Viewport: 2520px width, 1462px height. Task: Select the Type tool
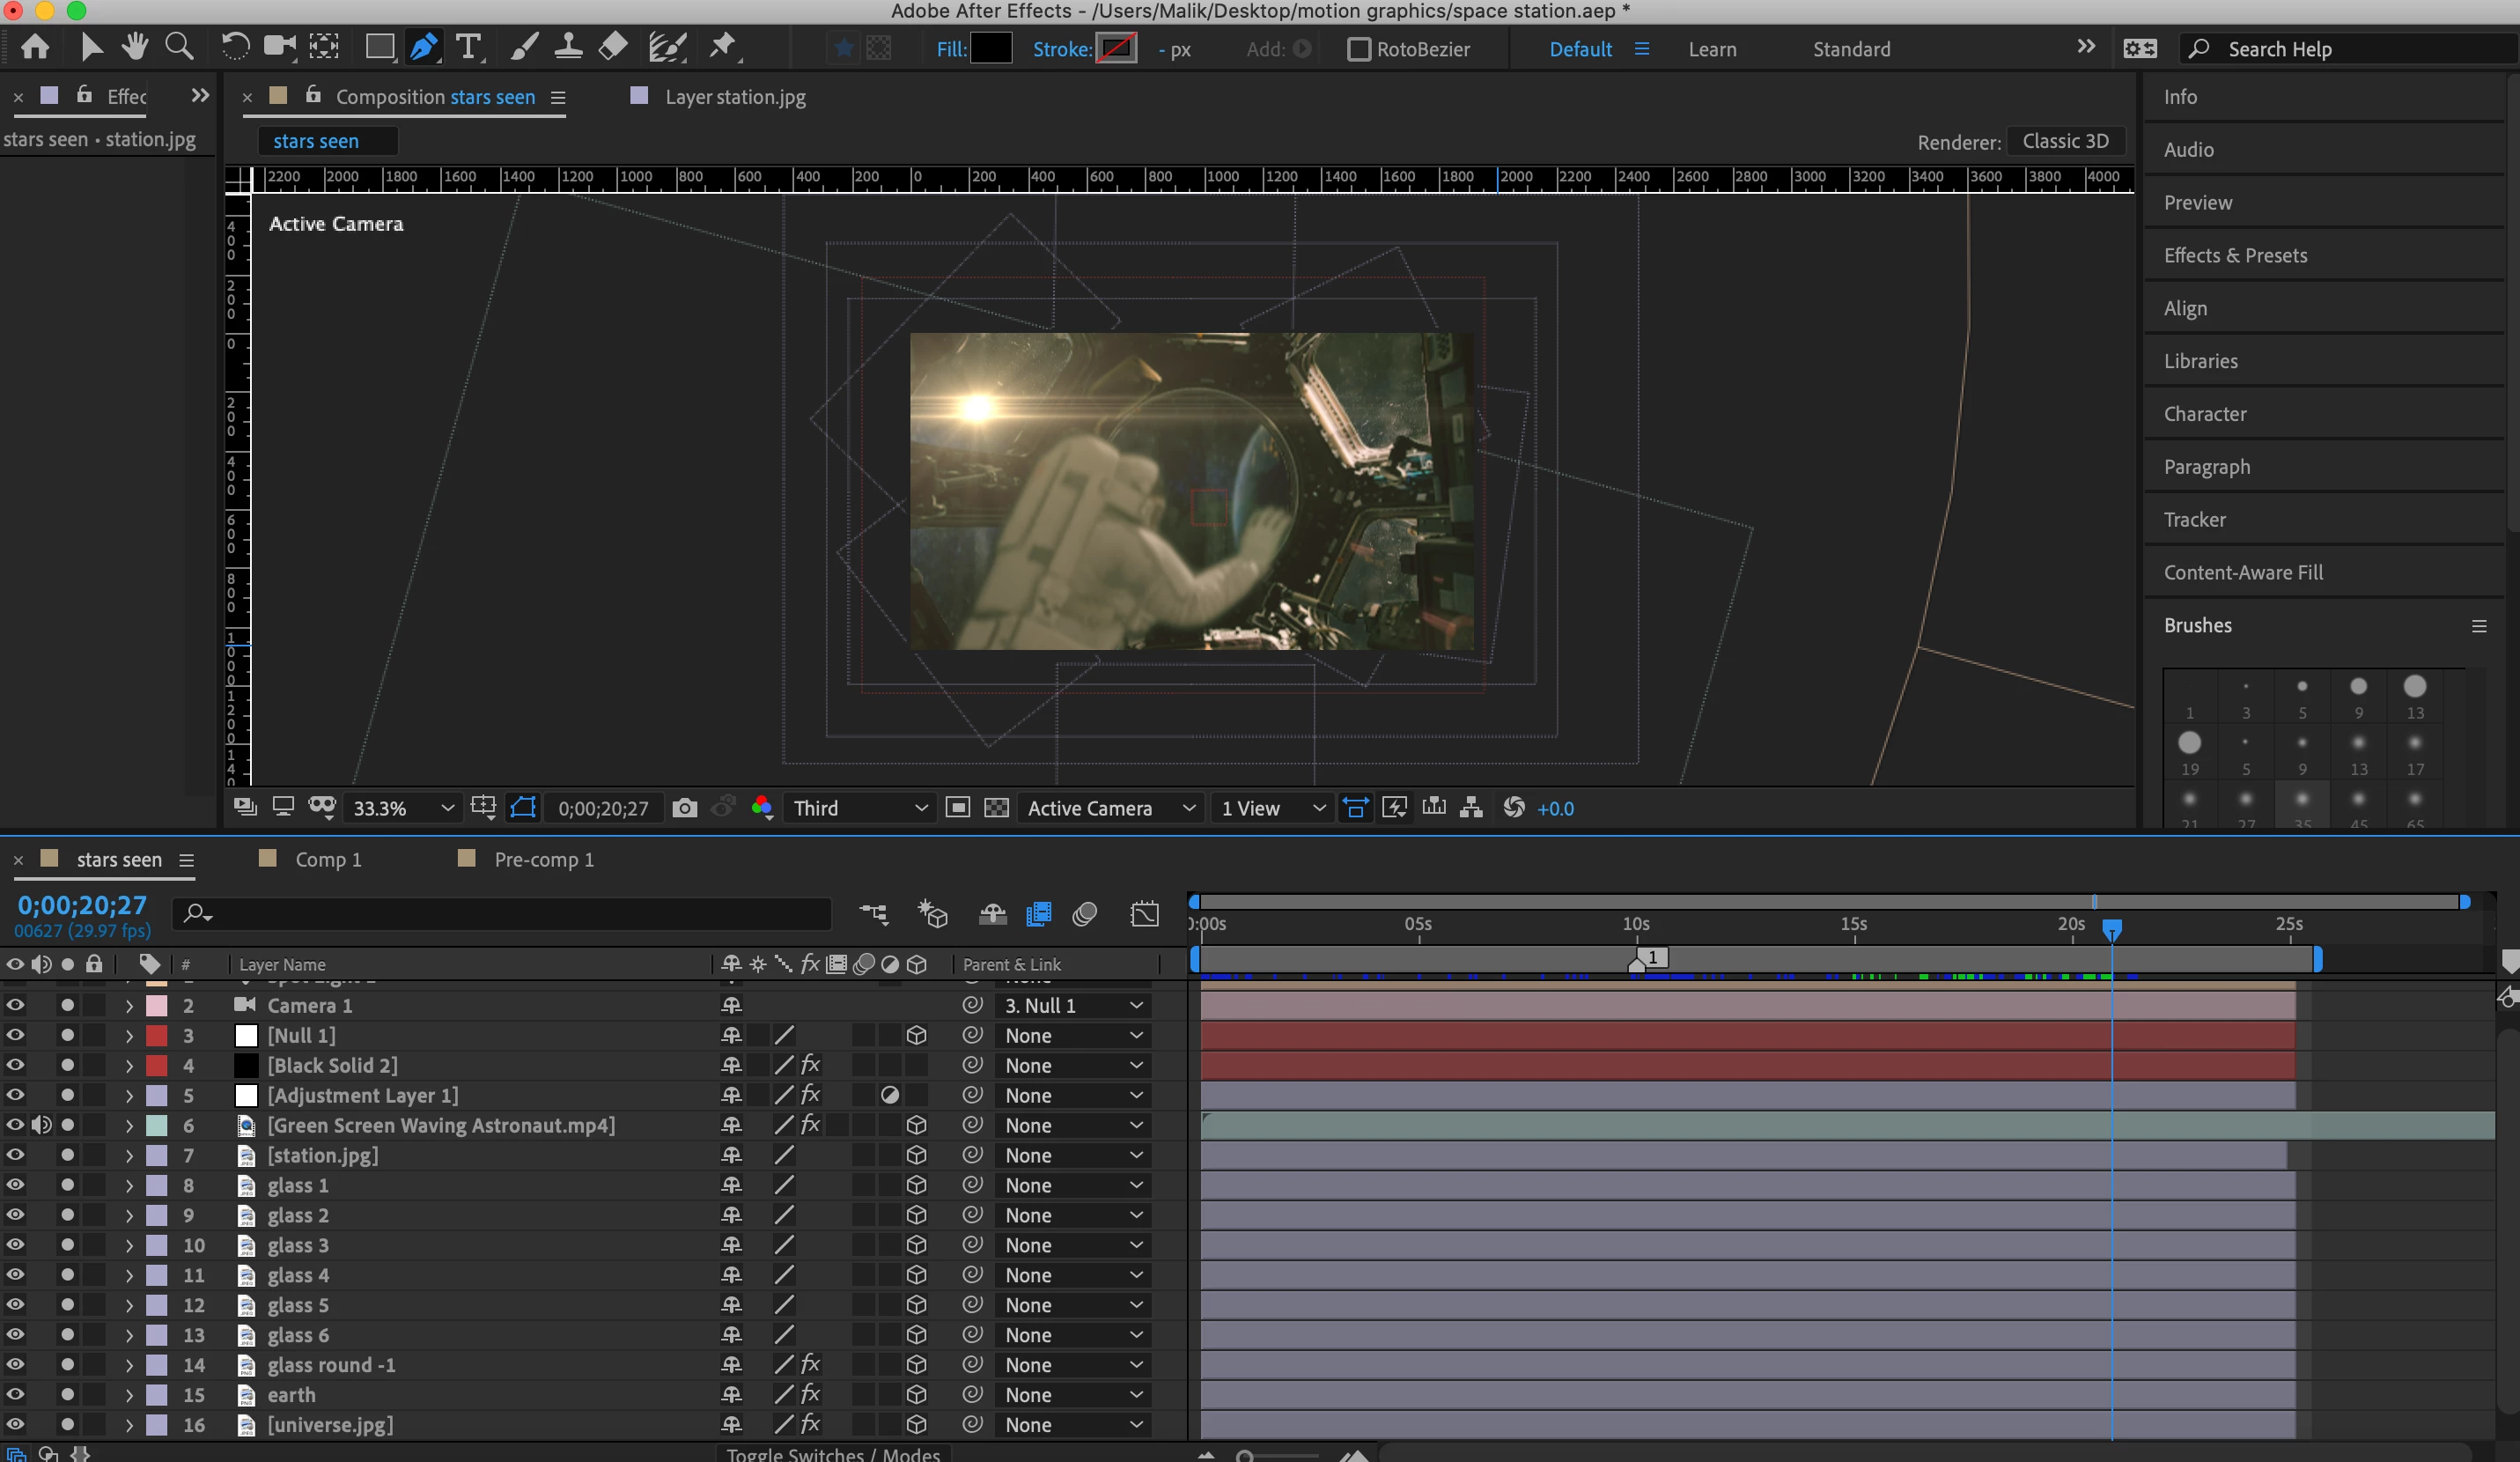468,47
